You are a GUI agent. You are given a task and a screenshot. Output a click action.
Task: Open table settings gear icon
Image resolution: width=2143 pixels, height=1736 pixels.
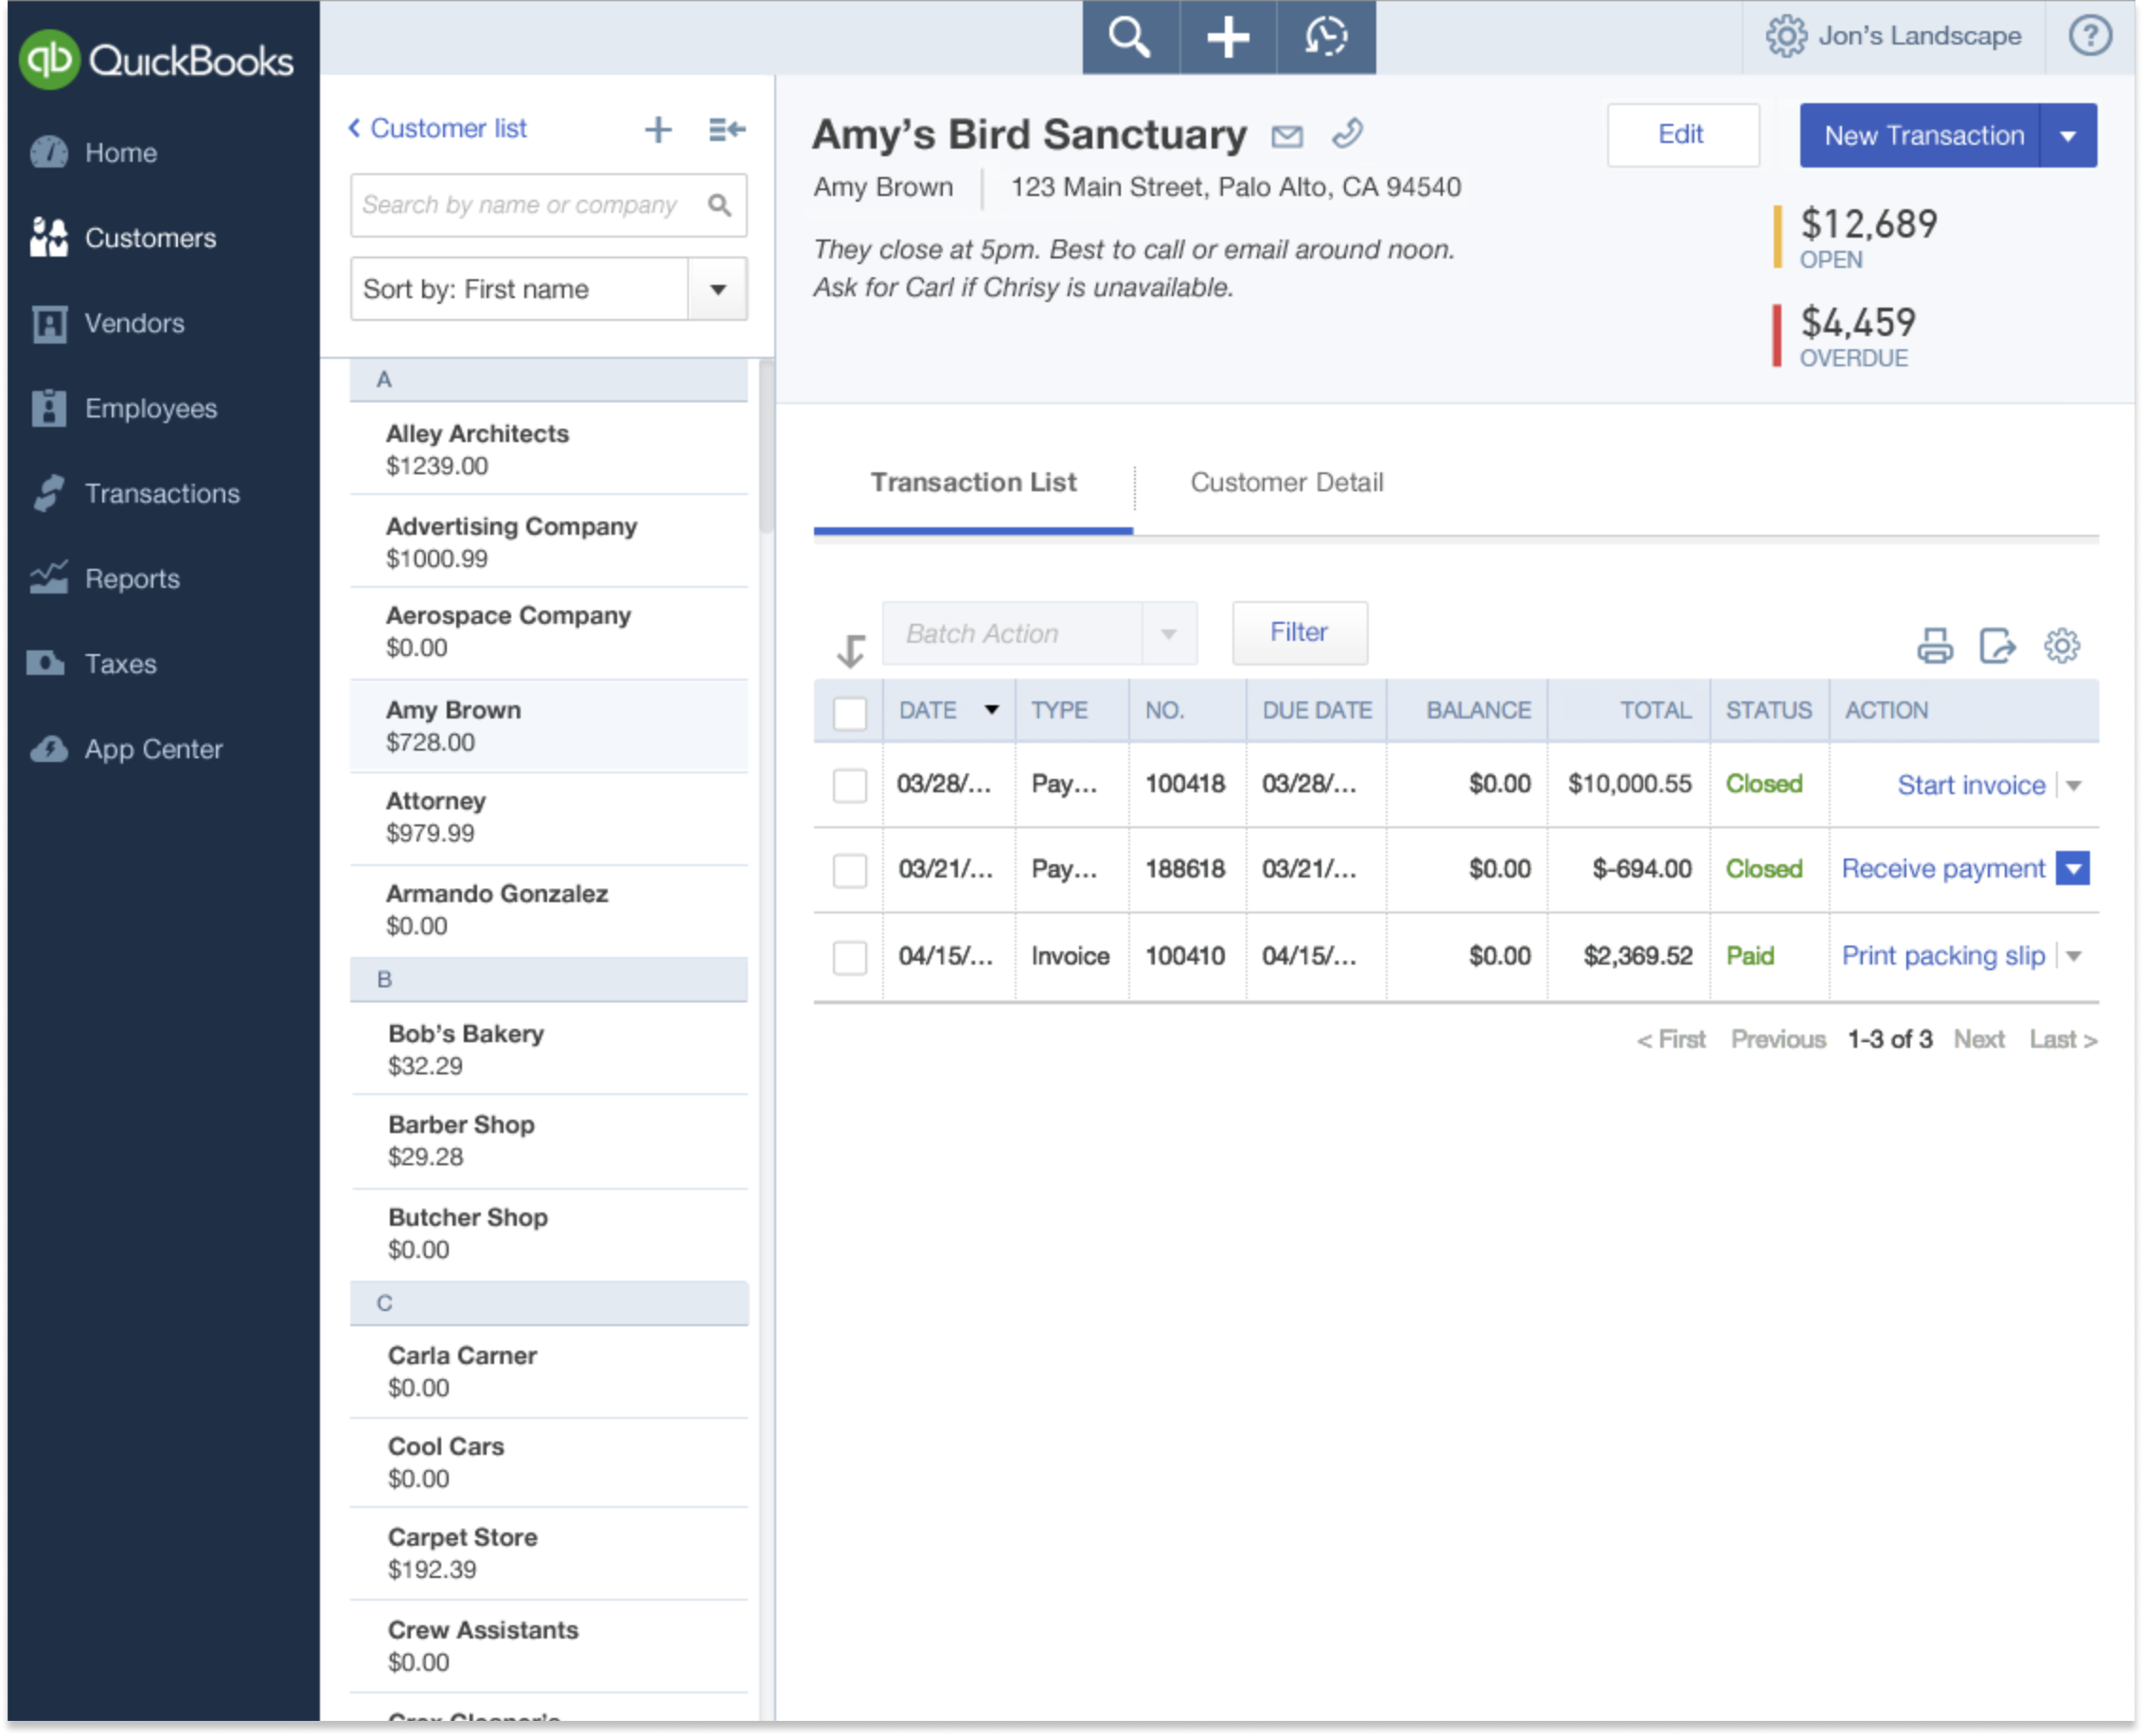click(x=2061, y=646)
